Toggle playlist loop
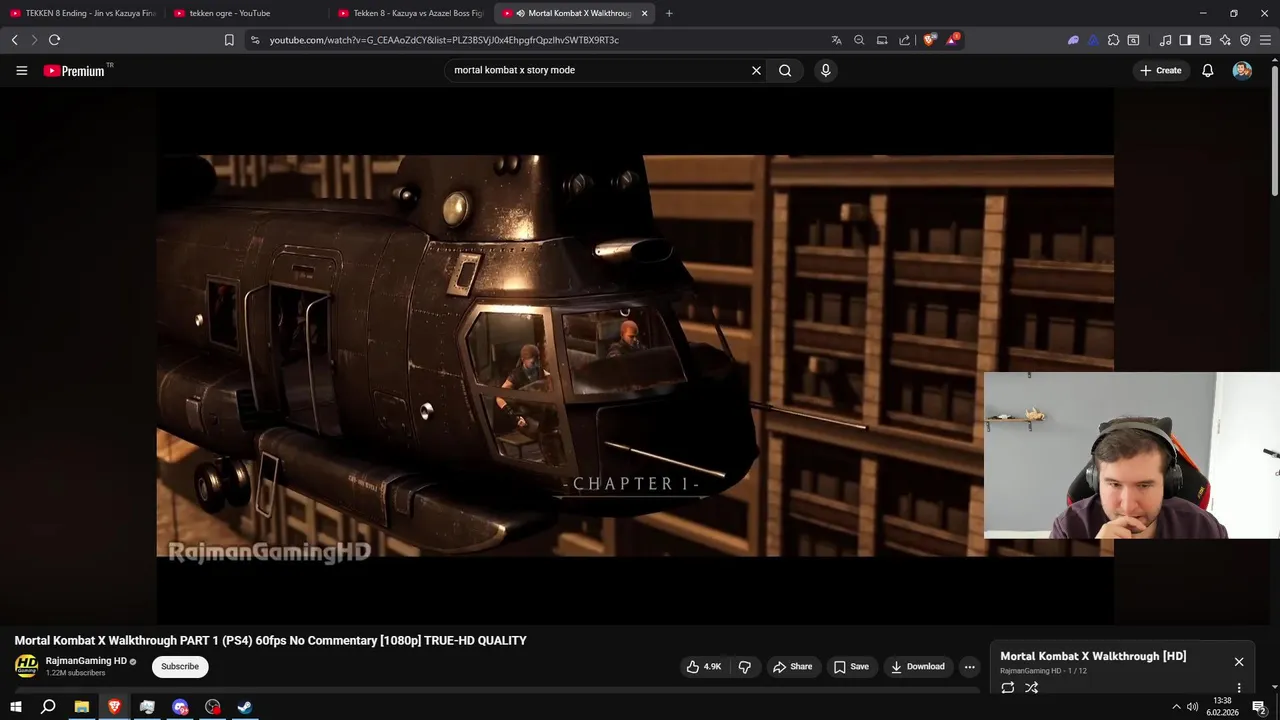The image size is (1280, 720). (1007, 688)
